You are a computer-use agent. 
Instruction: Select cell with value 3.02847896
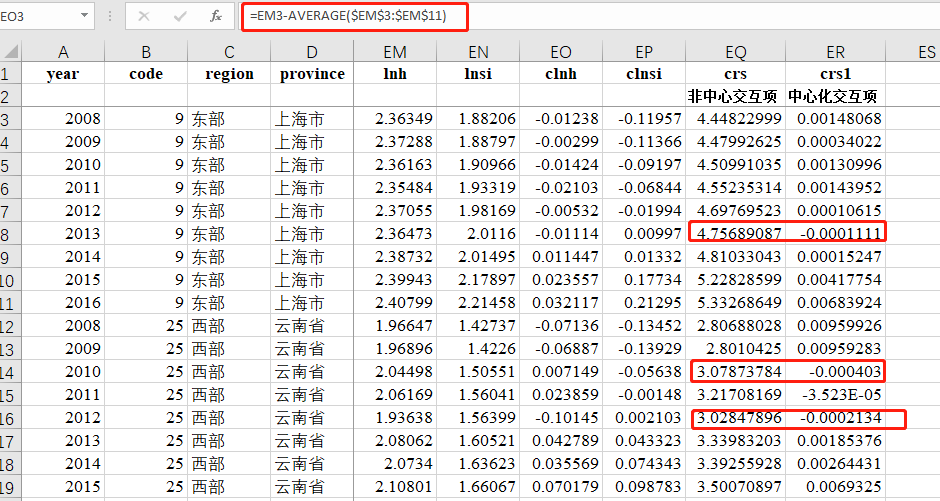[736, 418]
